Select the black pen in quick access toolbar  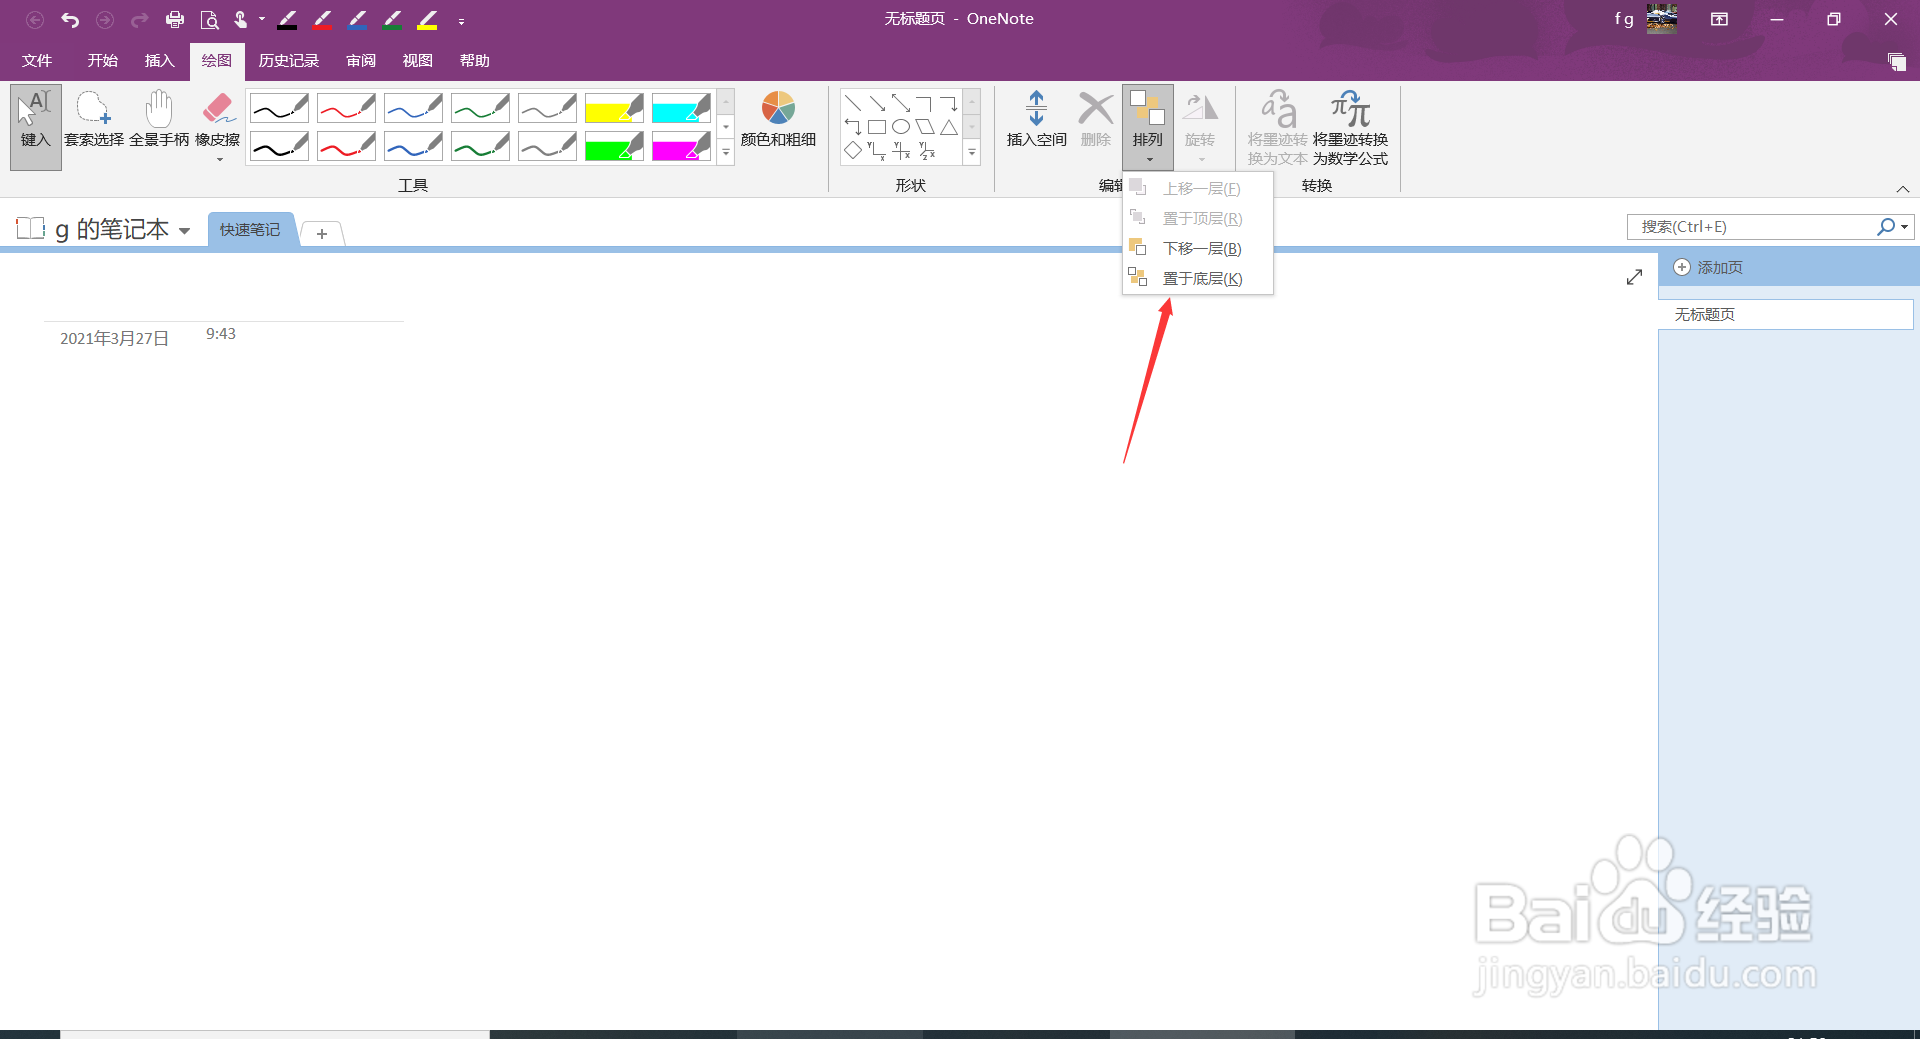287,19
